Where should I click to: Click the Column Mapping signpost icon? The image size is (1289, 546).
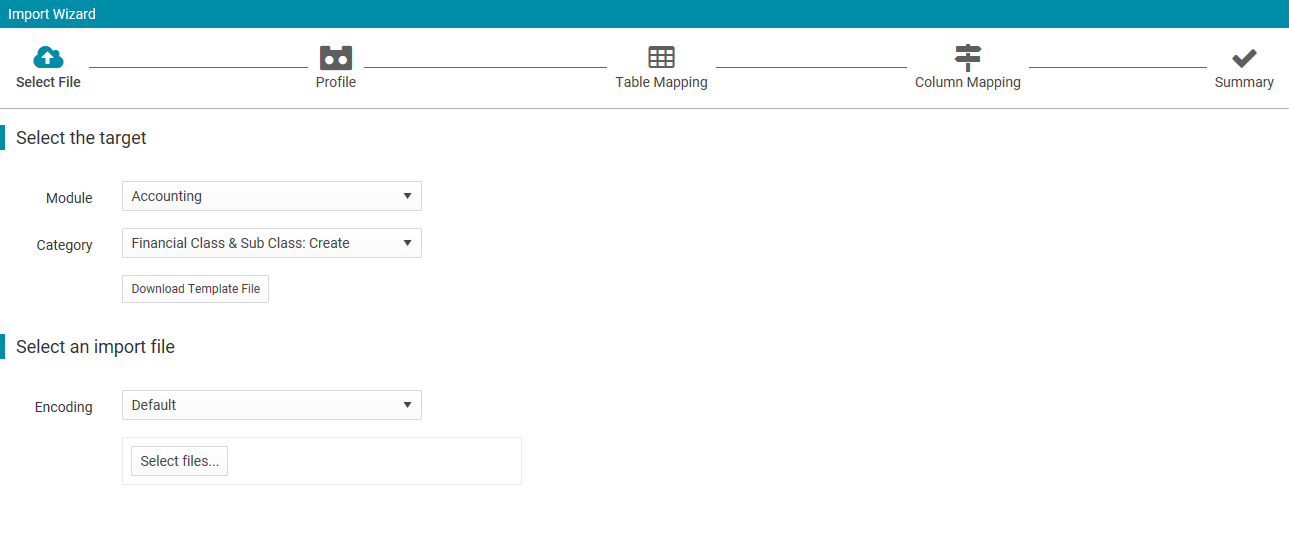(x=968, y=57)
